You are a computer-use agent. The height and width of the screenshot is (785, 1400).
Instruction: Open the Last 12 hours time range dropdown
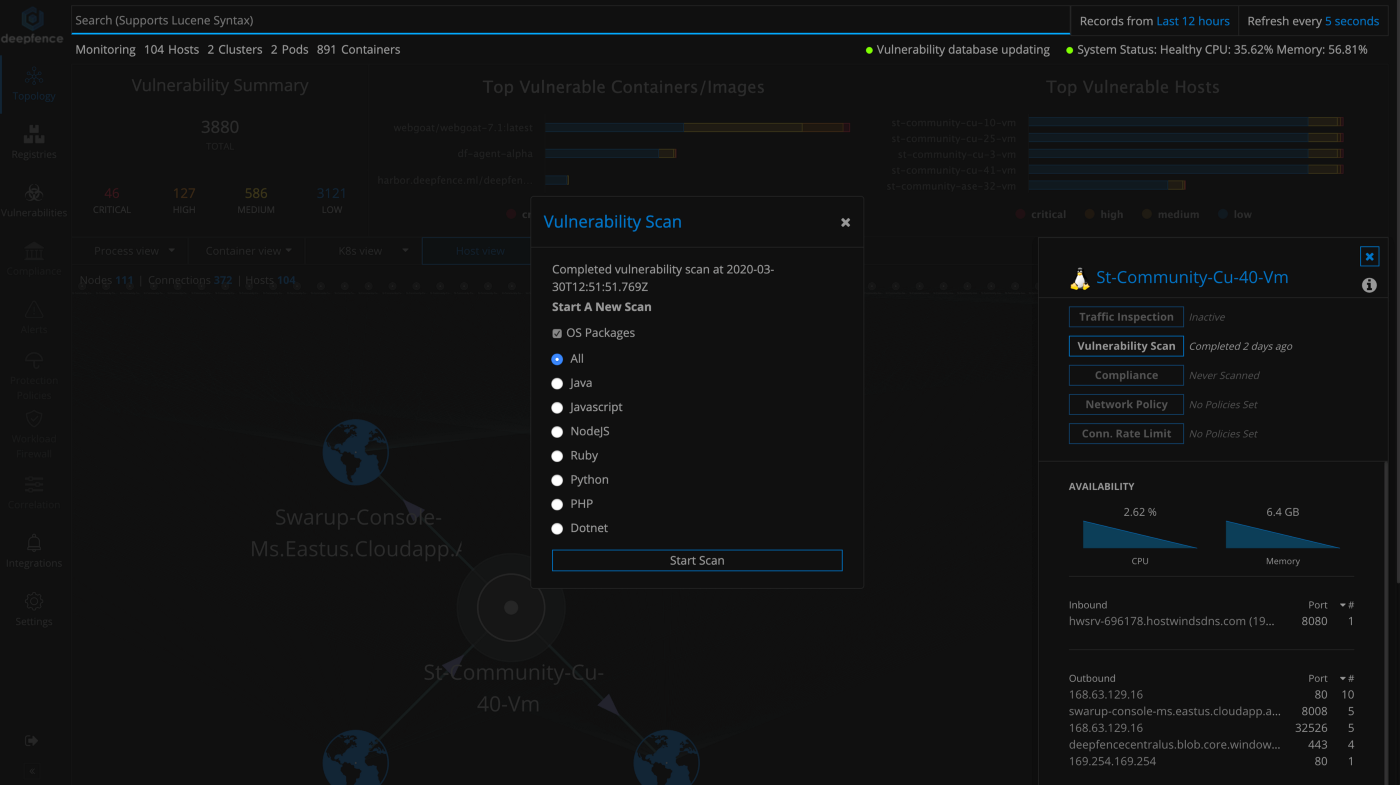1192,21
